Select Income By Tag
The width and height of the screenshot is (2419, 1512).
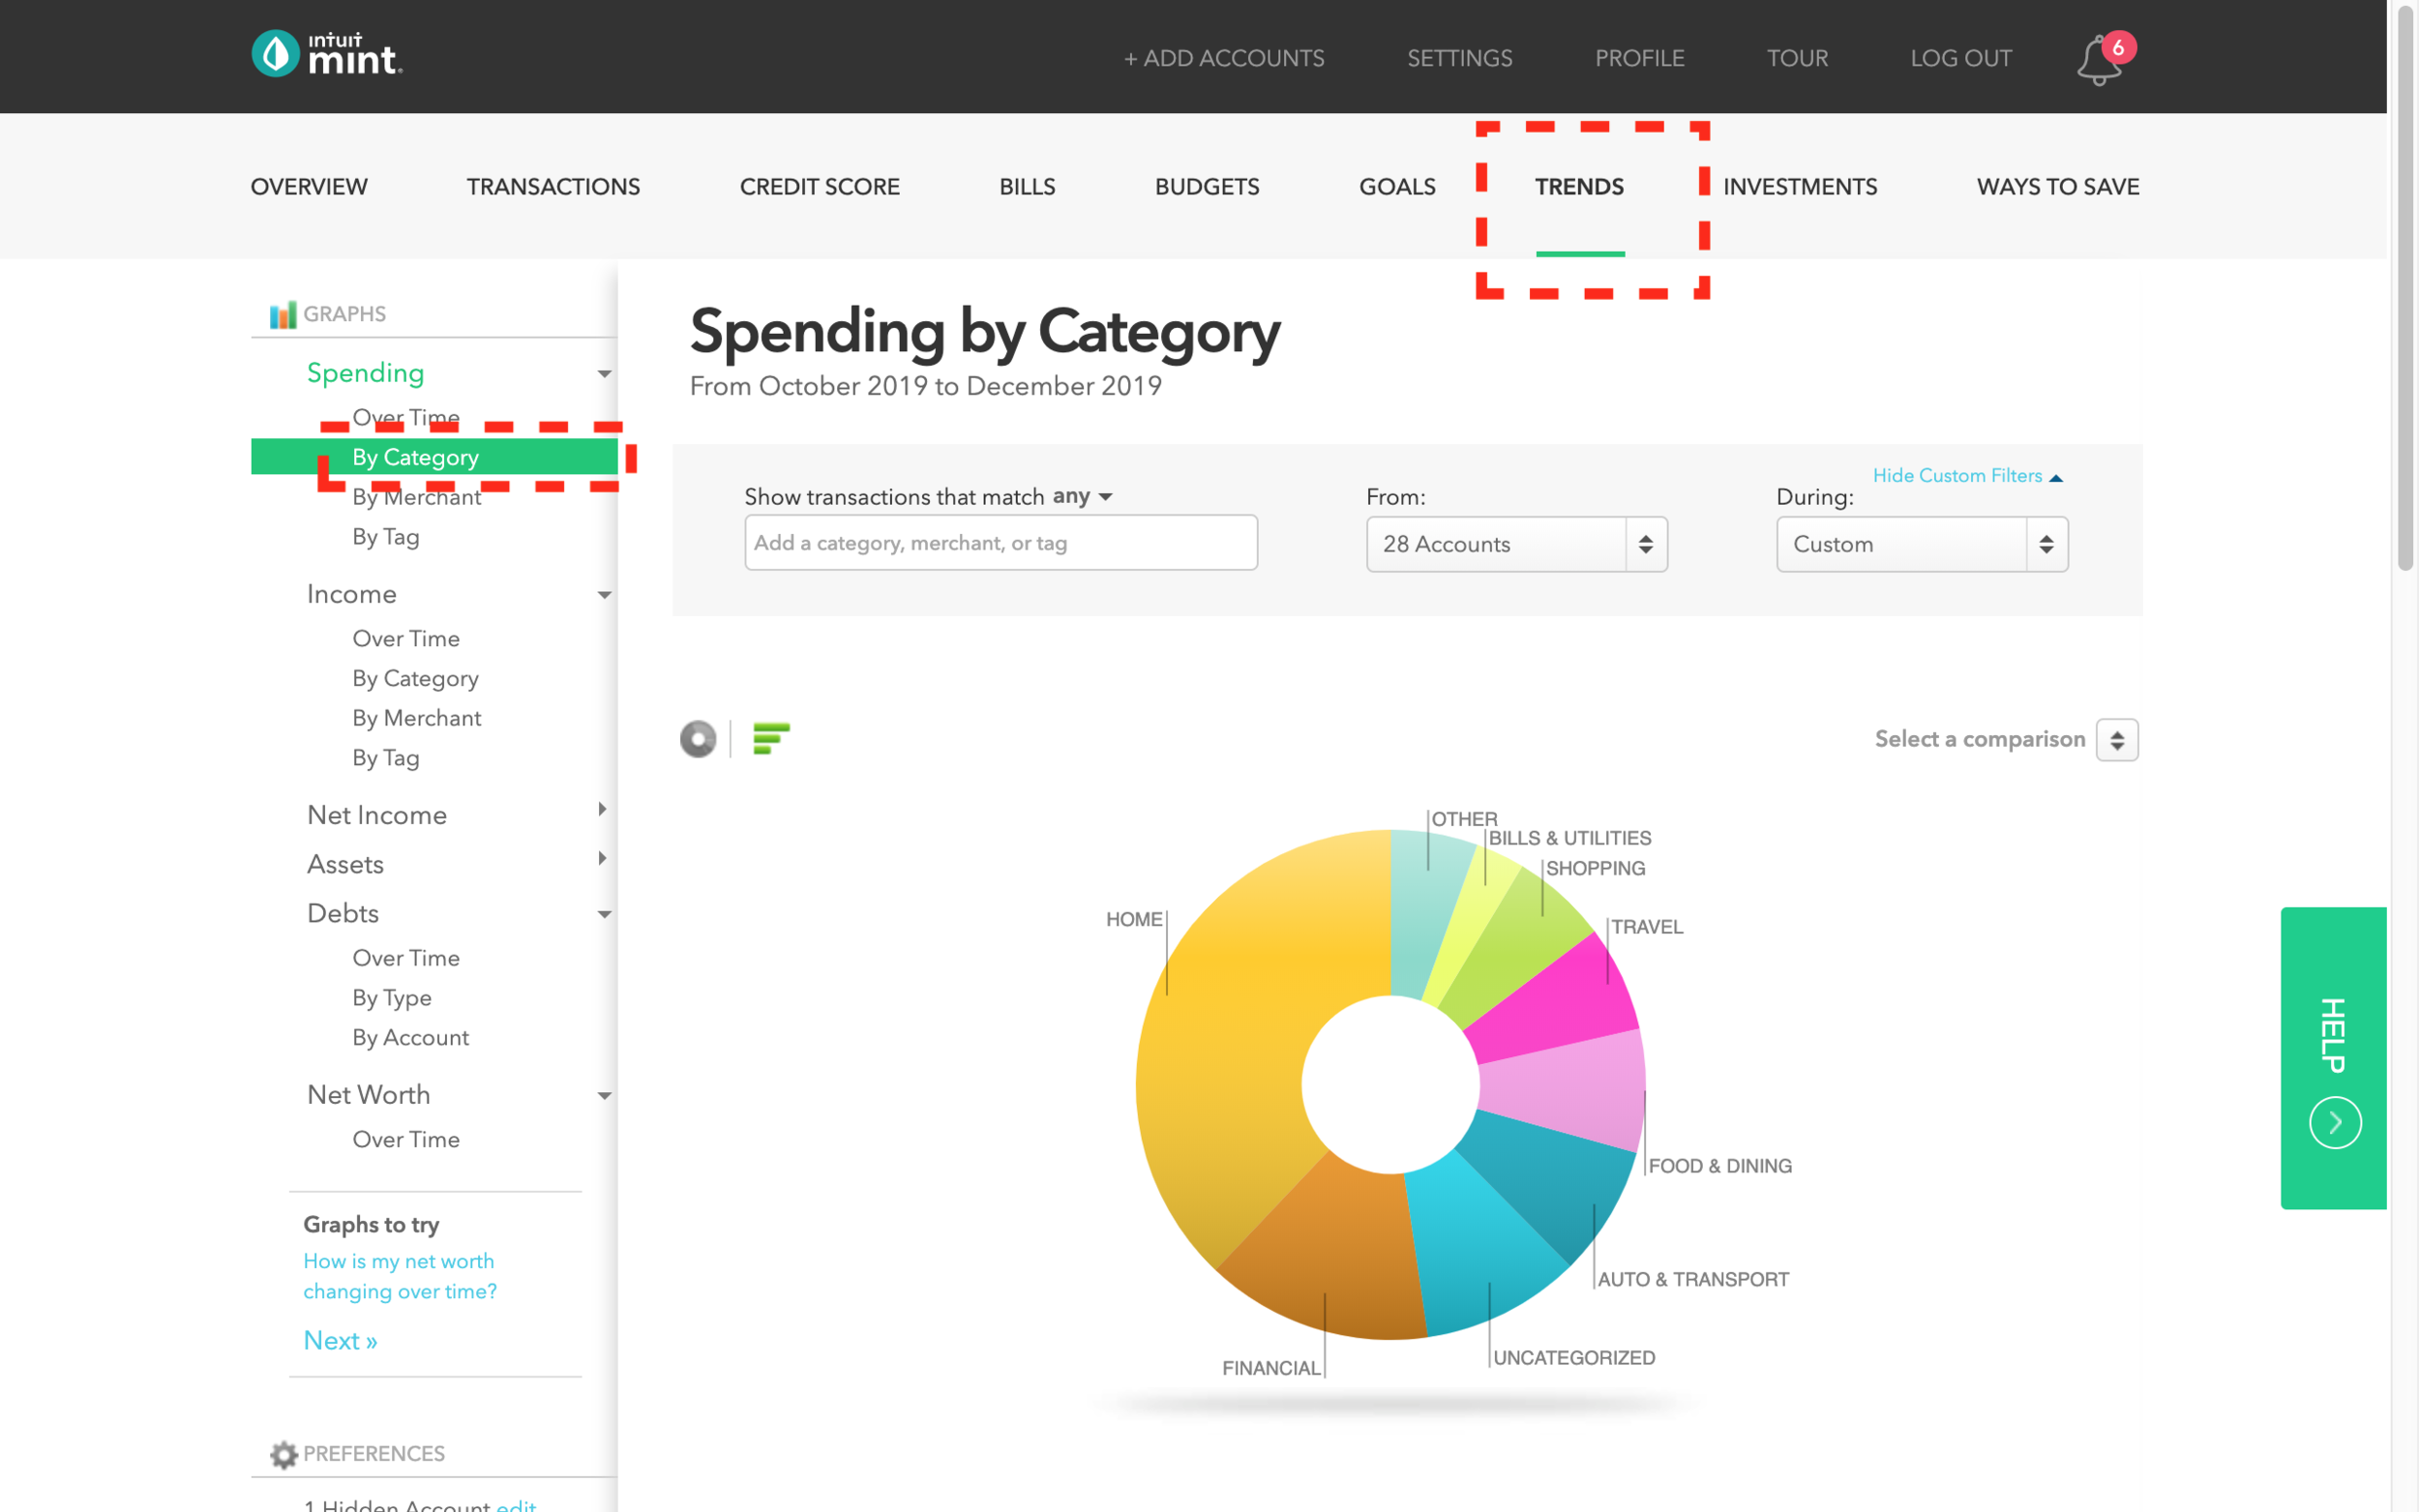click(385, 757)
